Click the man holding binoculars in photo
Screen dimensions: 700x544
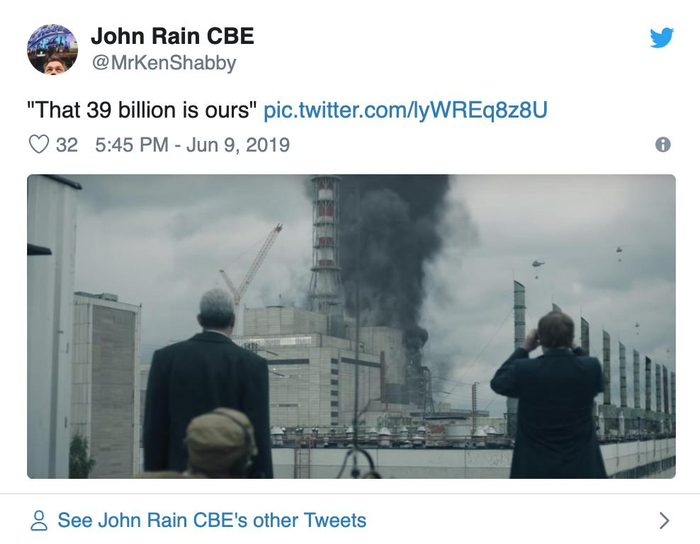coord(551,400)
